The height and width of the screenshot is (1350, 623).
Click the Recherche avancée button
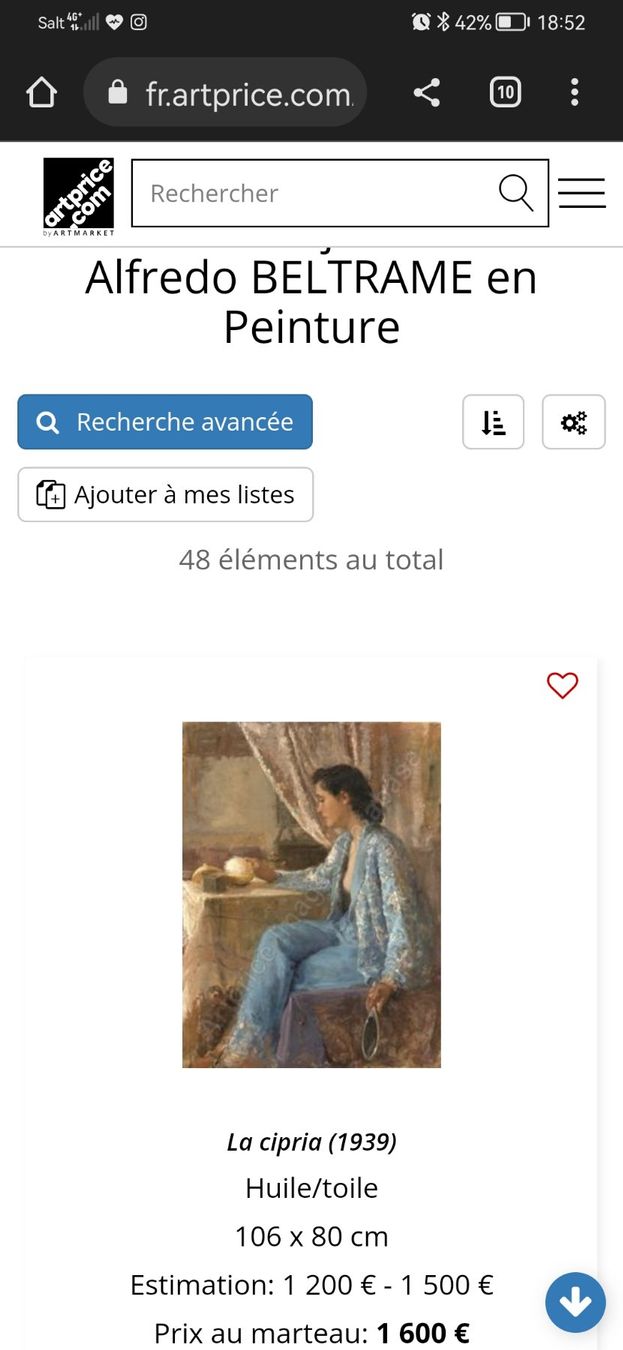click(x=165, y=422)
